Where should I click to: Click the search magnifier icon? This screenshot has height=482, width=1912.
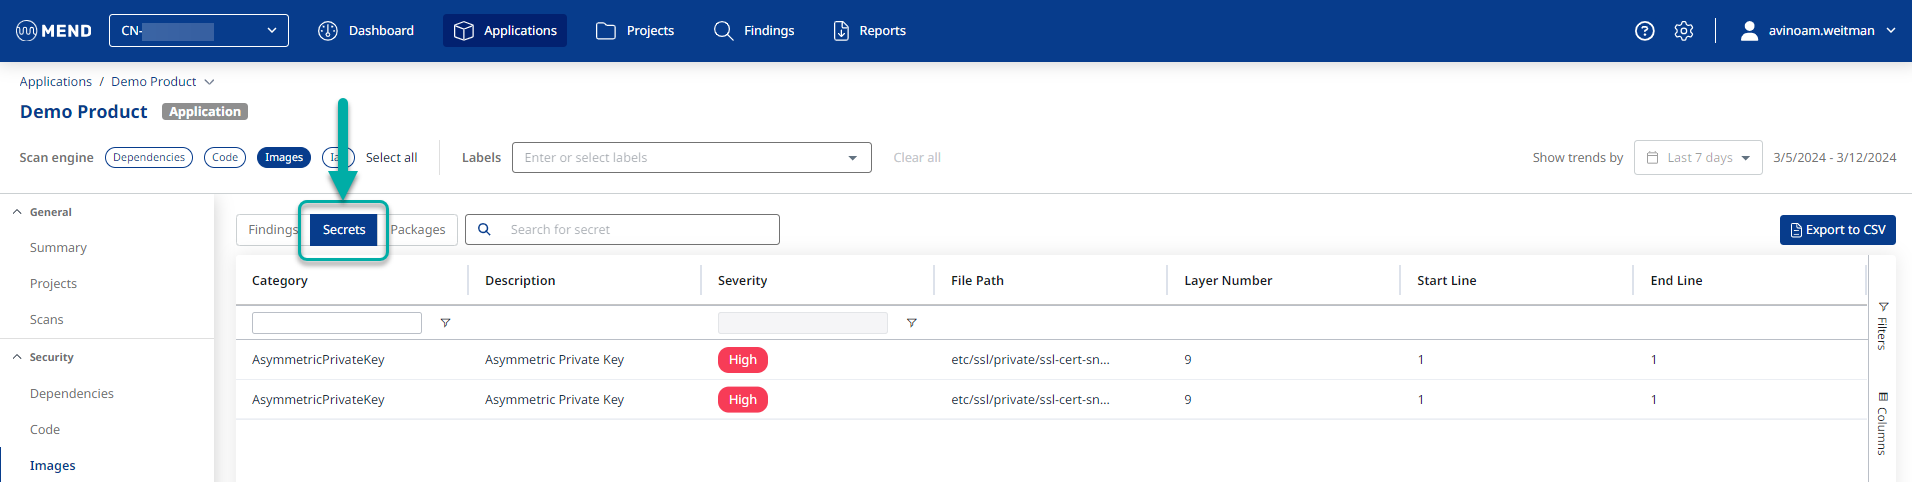[x=485, y=230]
